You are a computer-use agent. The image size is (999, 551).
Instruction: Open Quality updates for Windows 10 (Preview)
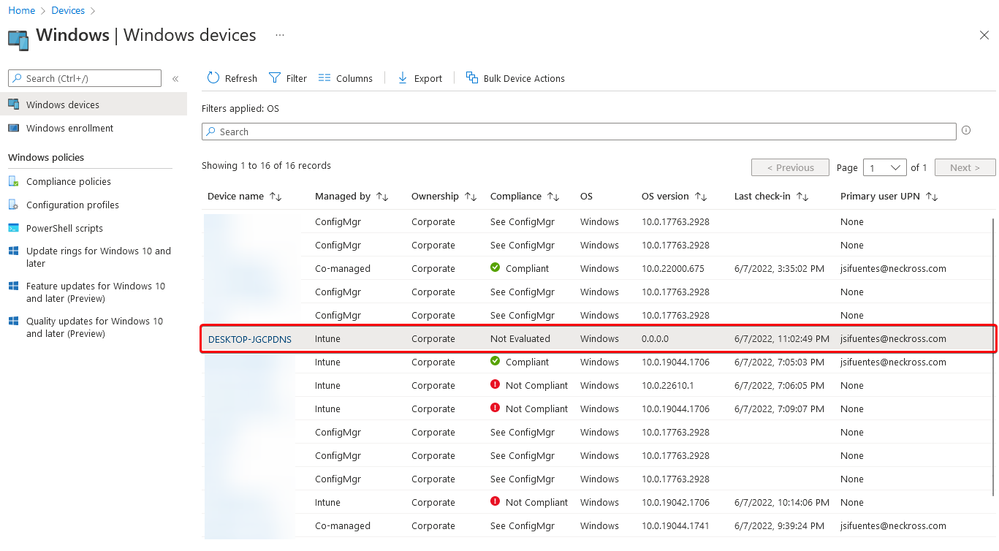click(93, 327)
